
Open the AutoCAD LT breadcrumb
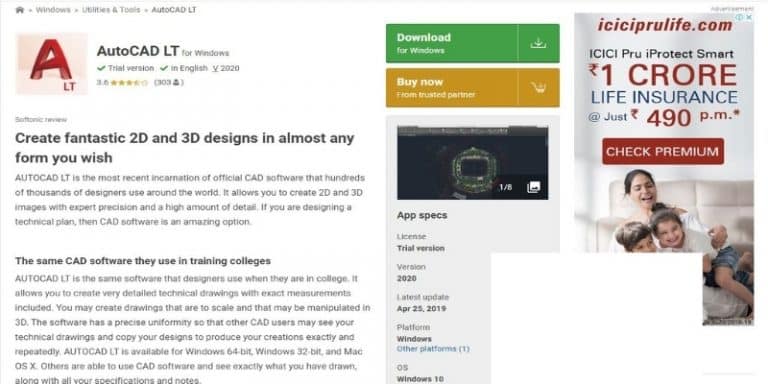[x=174, y=10]
